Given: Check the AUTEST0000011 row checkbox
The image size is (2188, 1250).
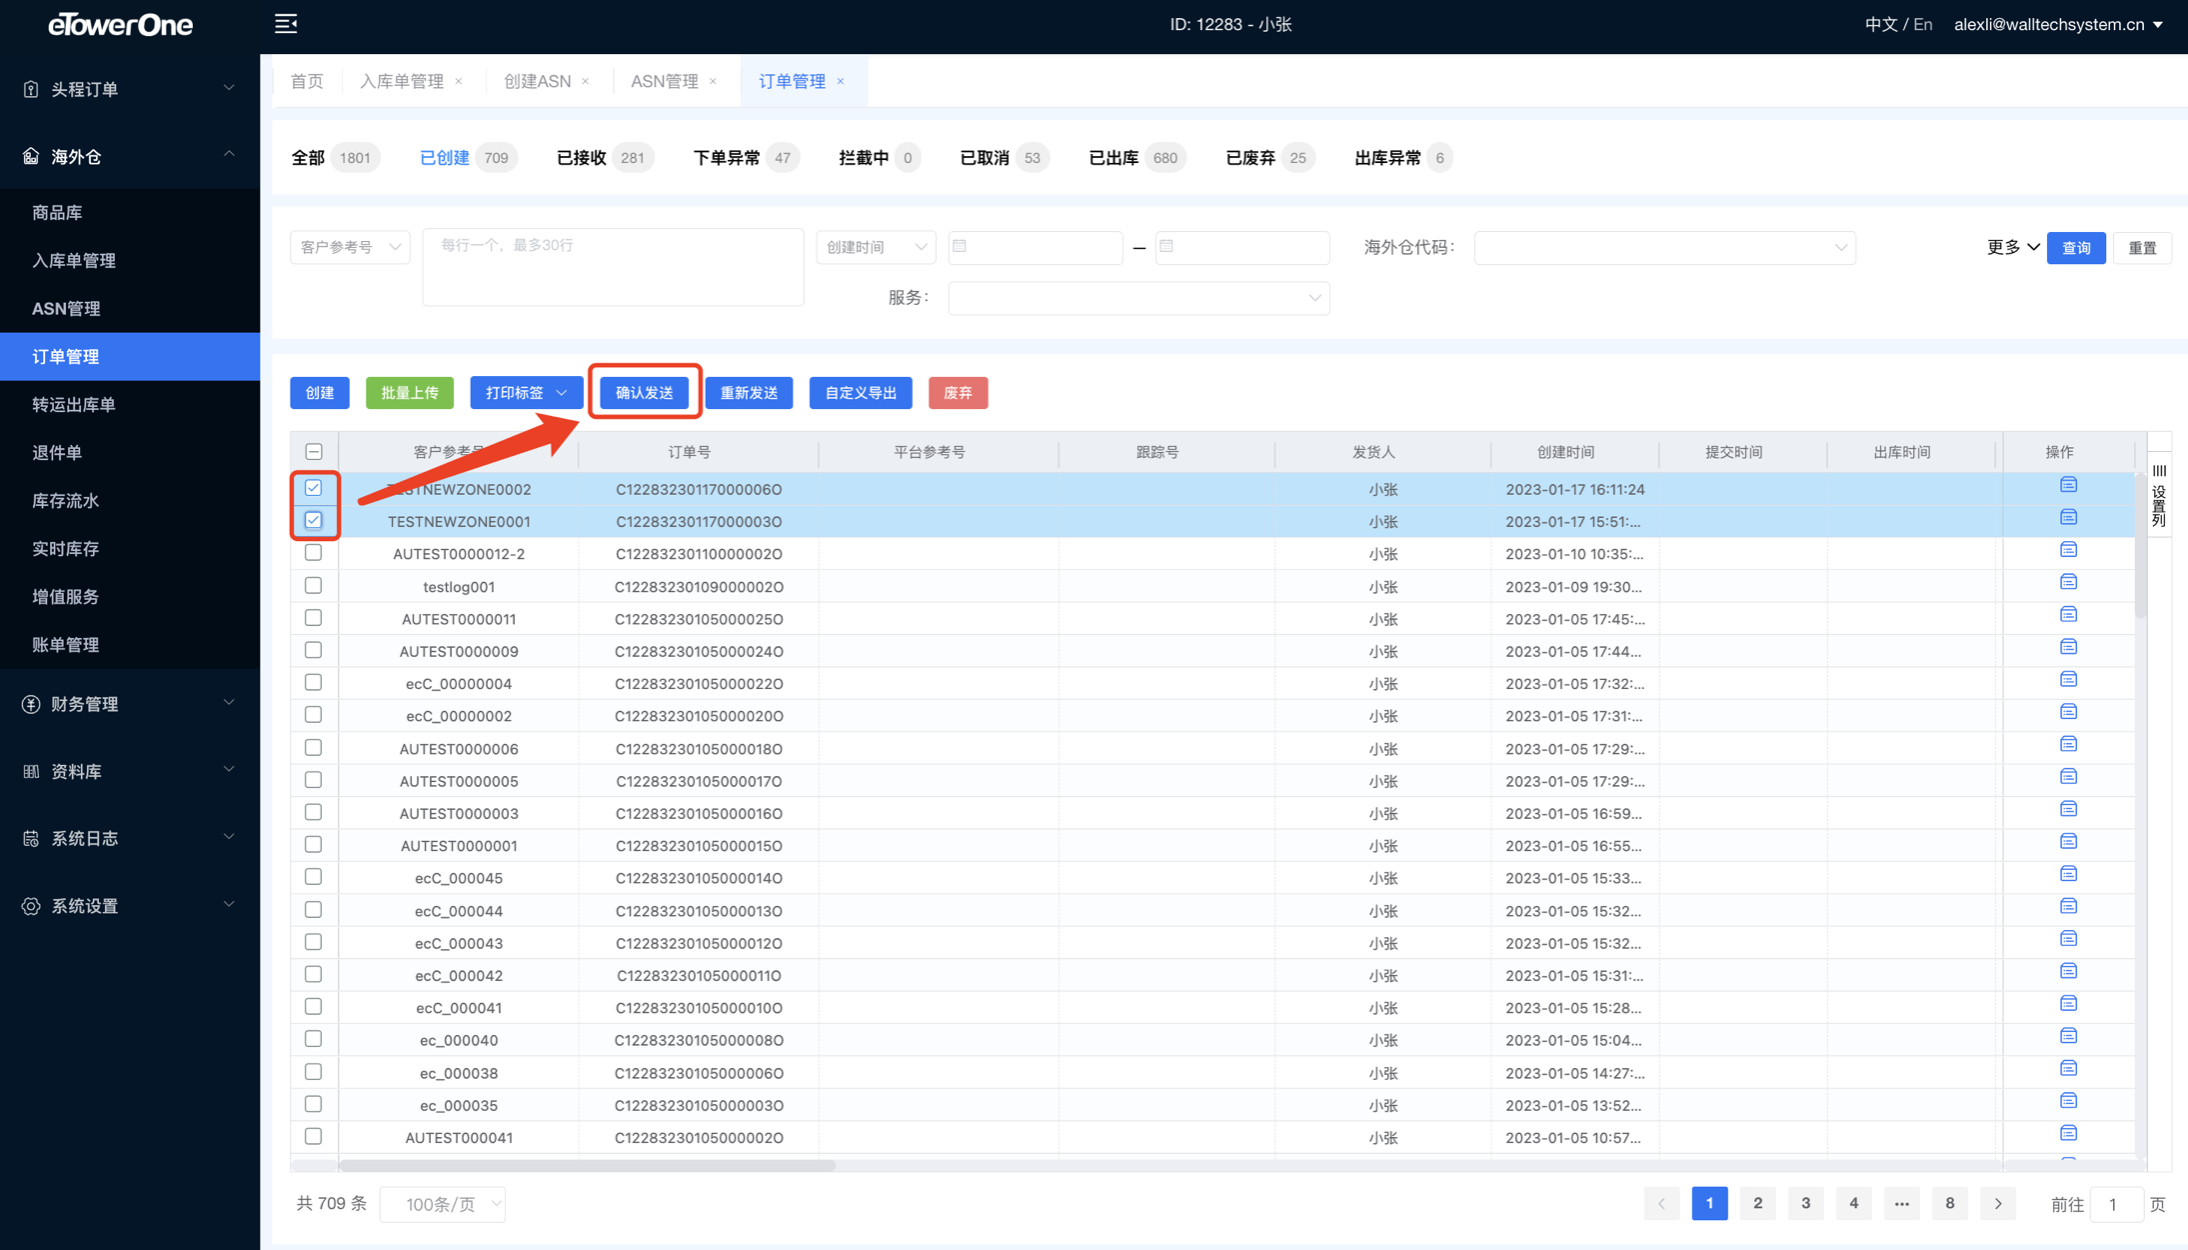Looking at the screenshot, I should click(314, 618).
